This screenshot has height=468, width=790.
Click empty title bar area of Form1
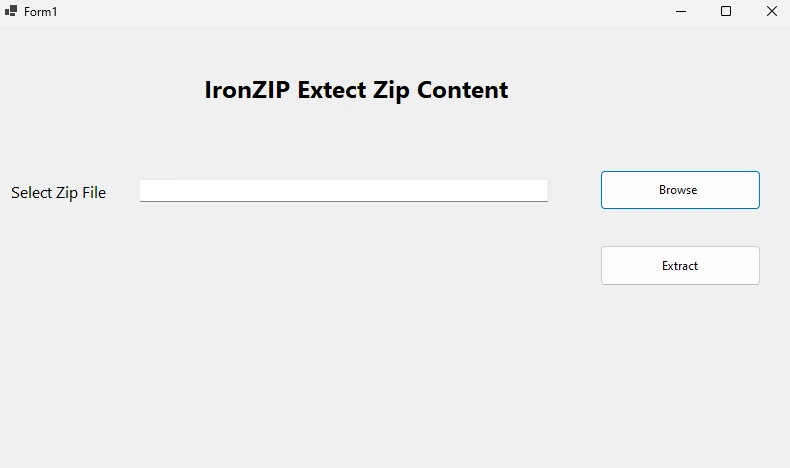pos(350,11)
